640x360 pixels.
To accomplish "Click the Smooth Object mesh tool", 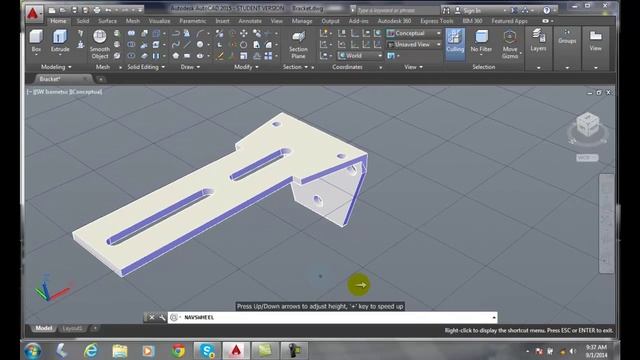I will [100, 44].
